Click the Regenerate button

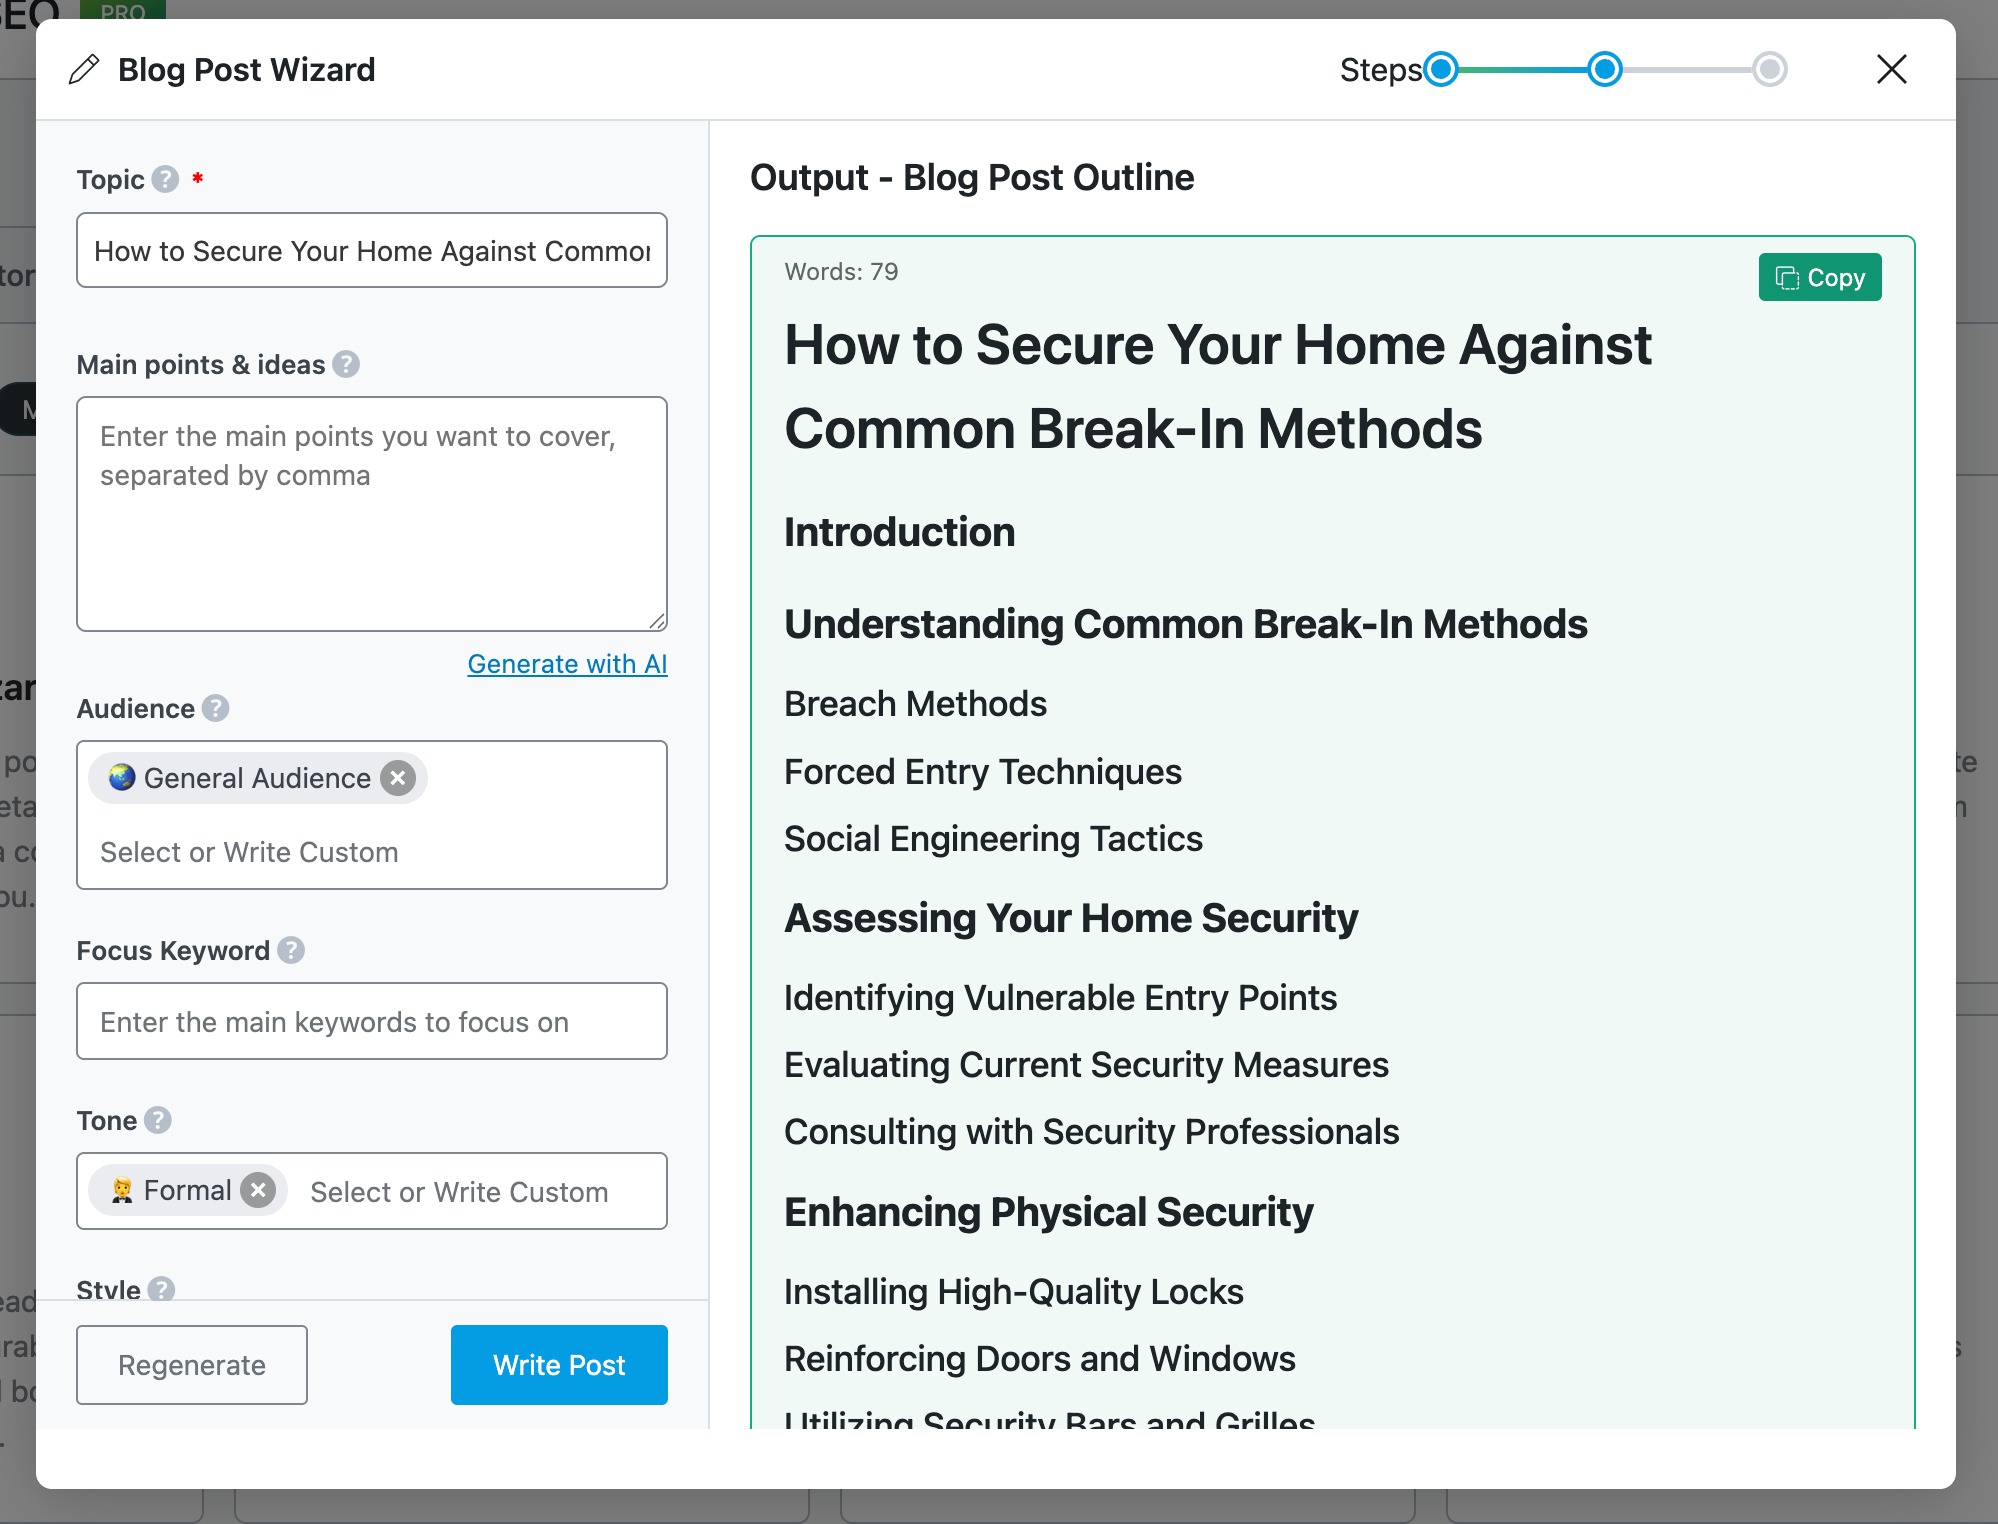coord(192,1365)
